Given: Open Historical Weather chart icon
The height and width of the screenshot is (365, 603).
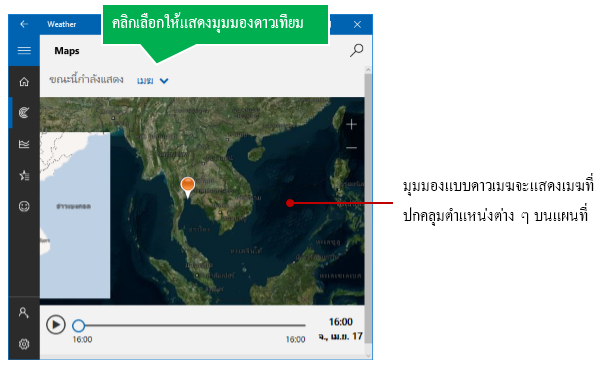Looking at the screenshot, I should [24, 144].
